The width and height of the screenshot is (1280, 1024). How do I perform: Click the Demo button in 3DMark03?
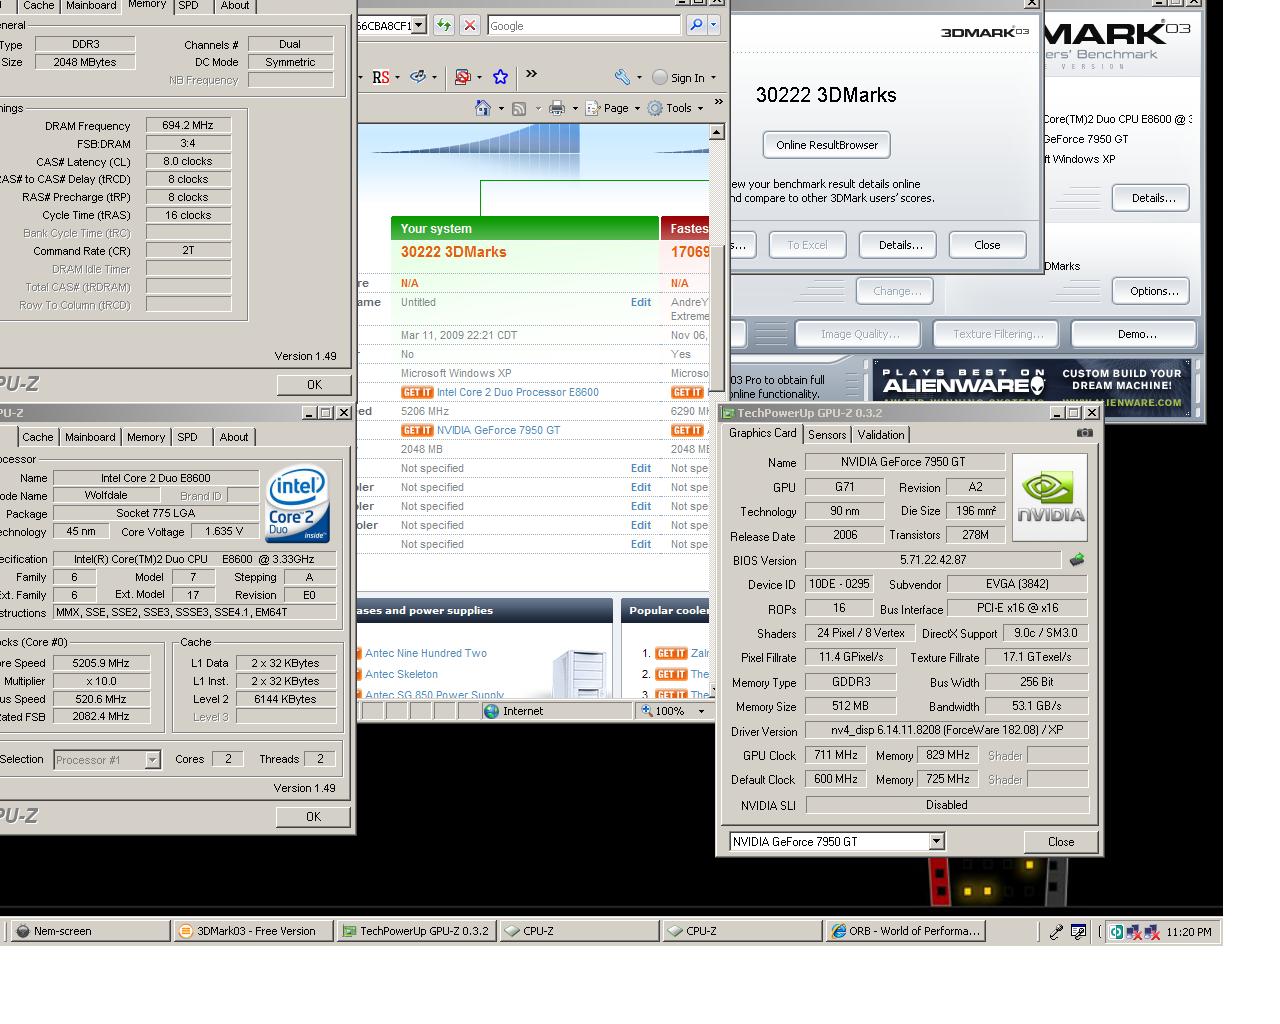pyautogui.click(x=1136, y=334)
